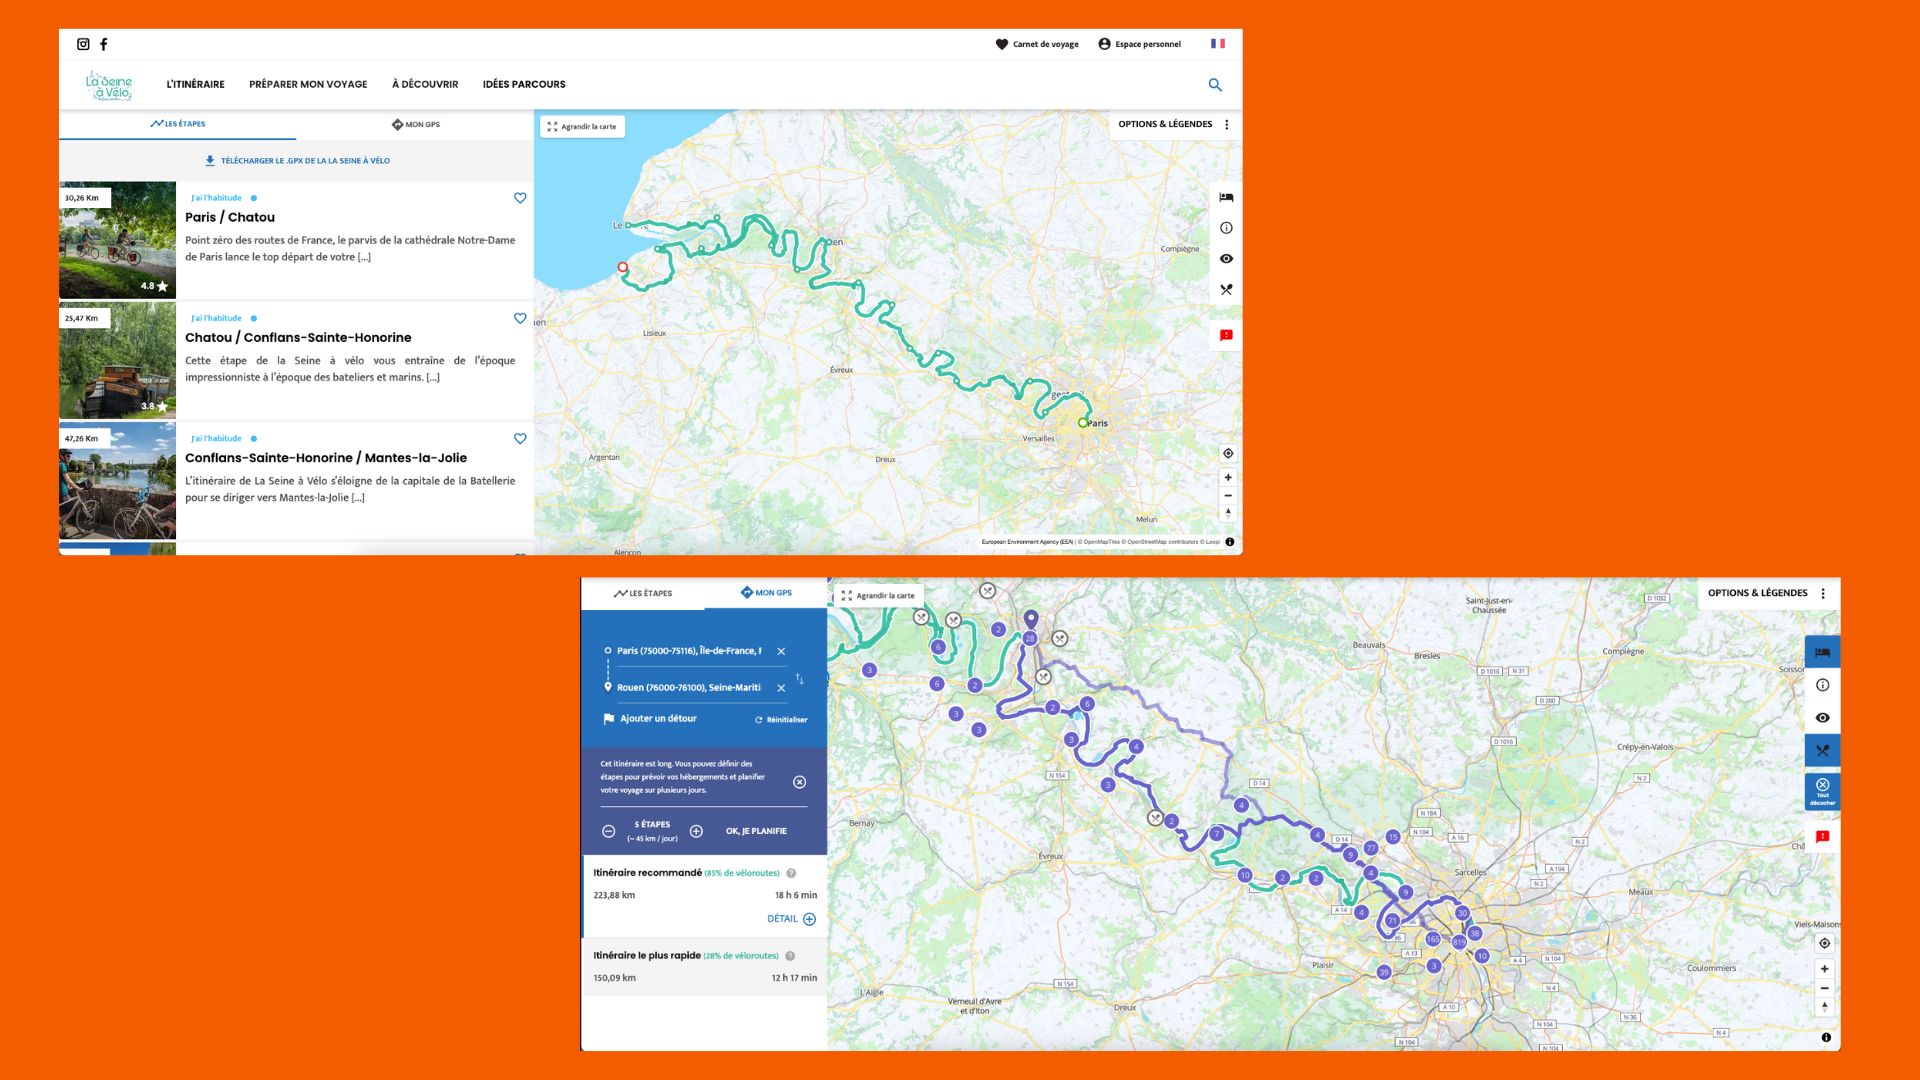Screen dimensions: 1920x1080
Task: Select MON GPS tab in bottom window
Action: [x=766, y=593]
